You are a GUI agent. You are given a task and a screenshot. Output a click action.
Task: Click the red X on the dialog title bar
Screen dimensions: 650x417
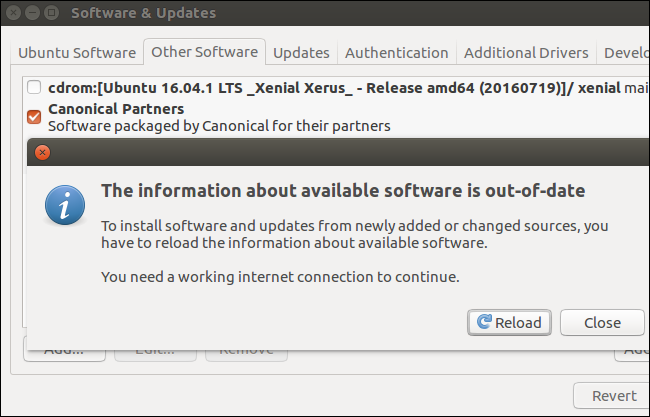[x=42, y=153]
